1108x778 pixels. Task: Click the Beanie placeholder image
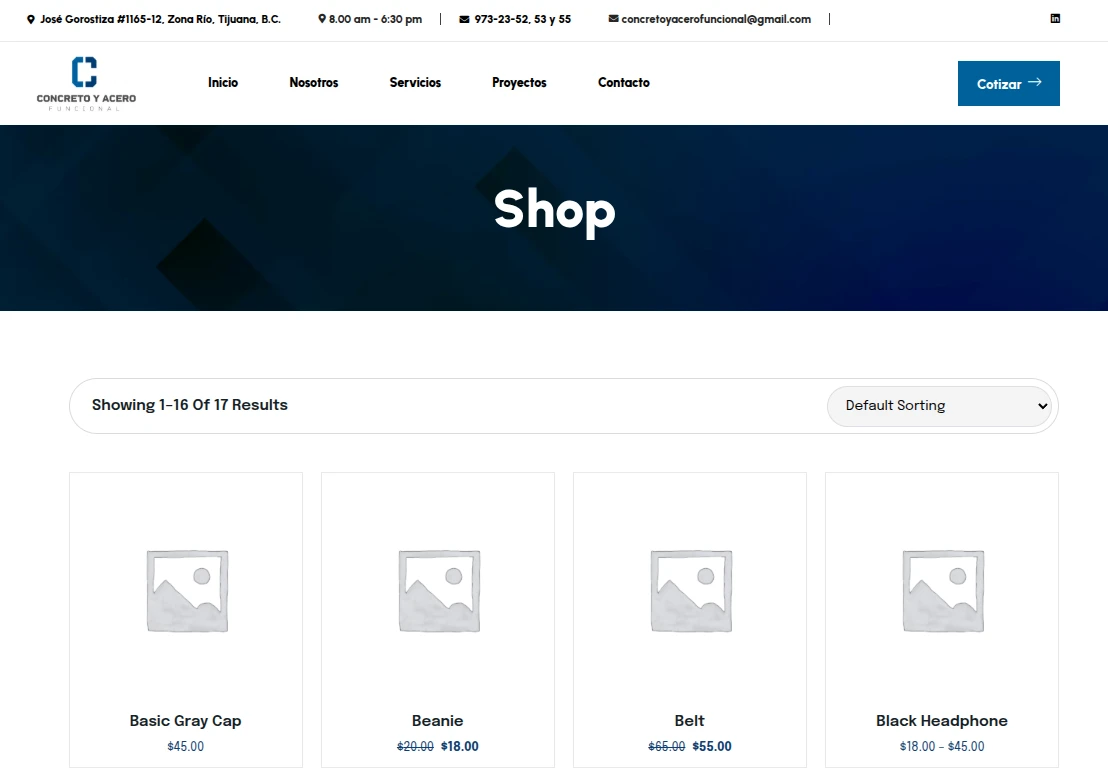tap(440, 591)
